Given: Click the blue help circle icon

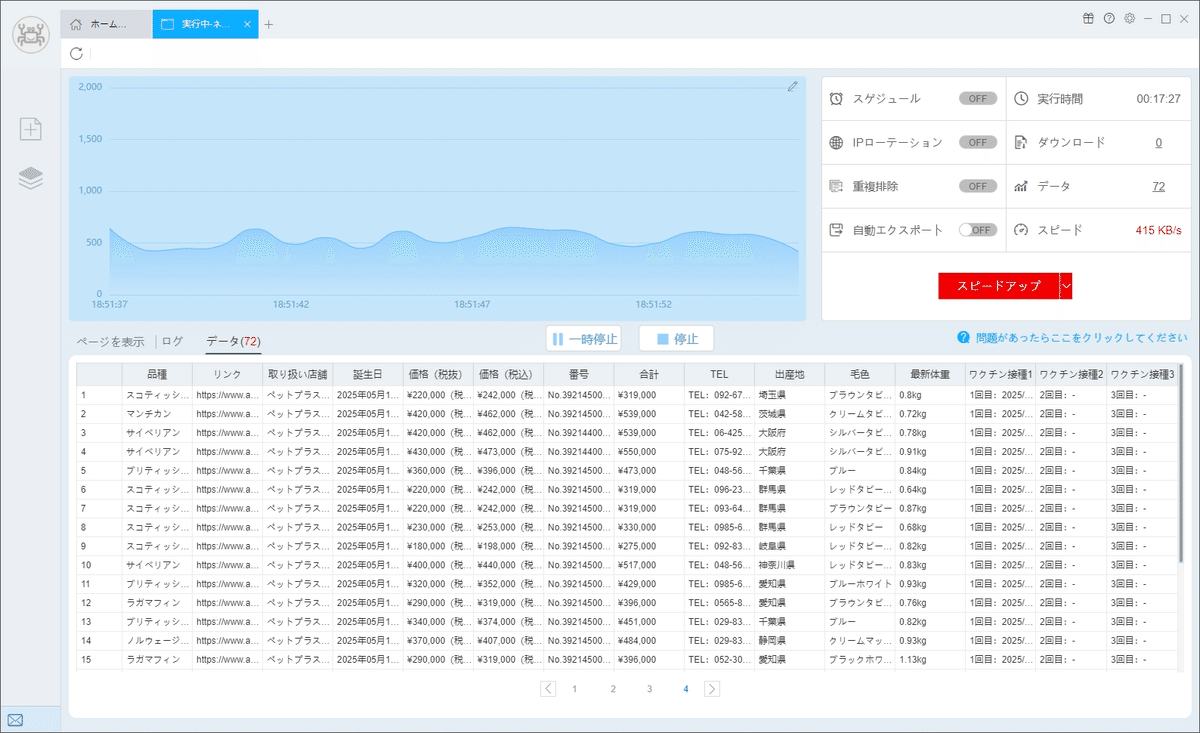Looking at the screenshot, I should click(x=964, y=338).
